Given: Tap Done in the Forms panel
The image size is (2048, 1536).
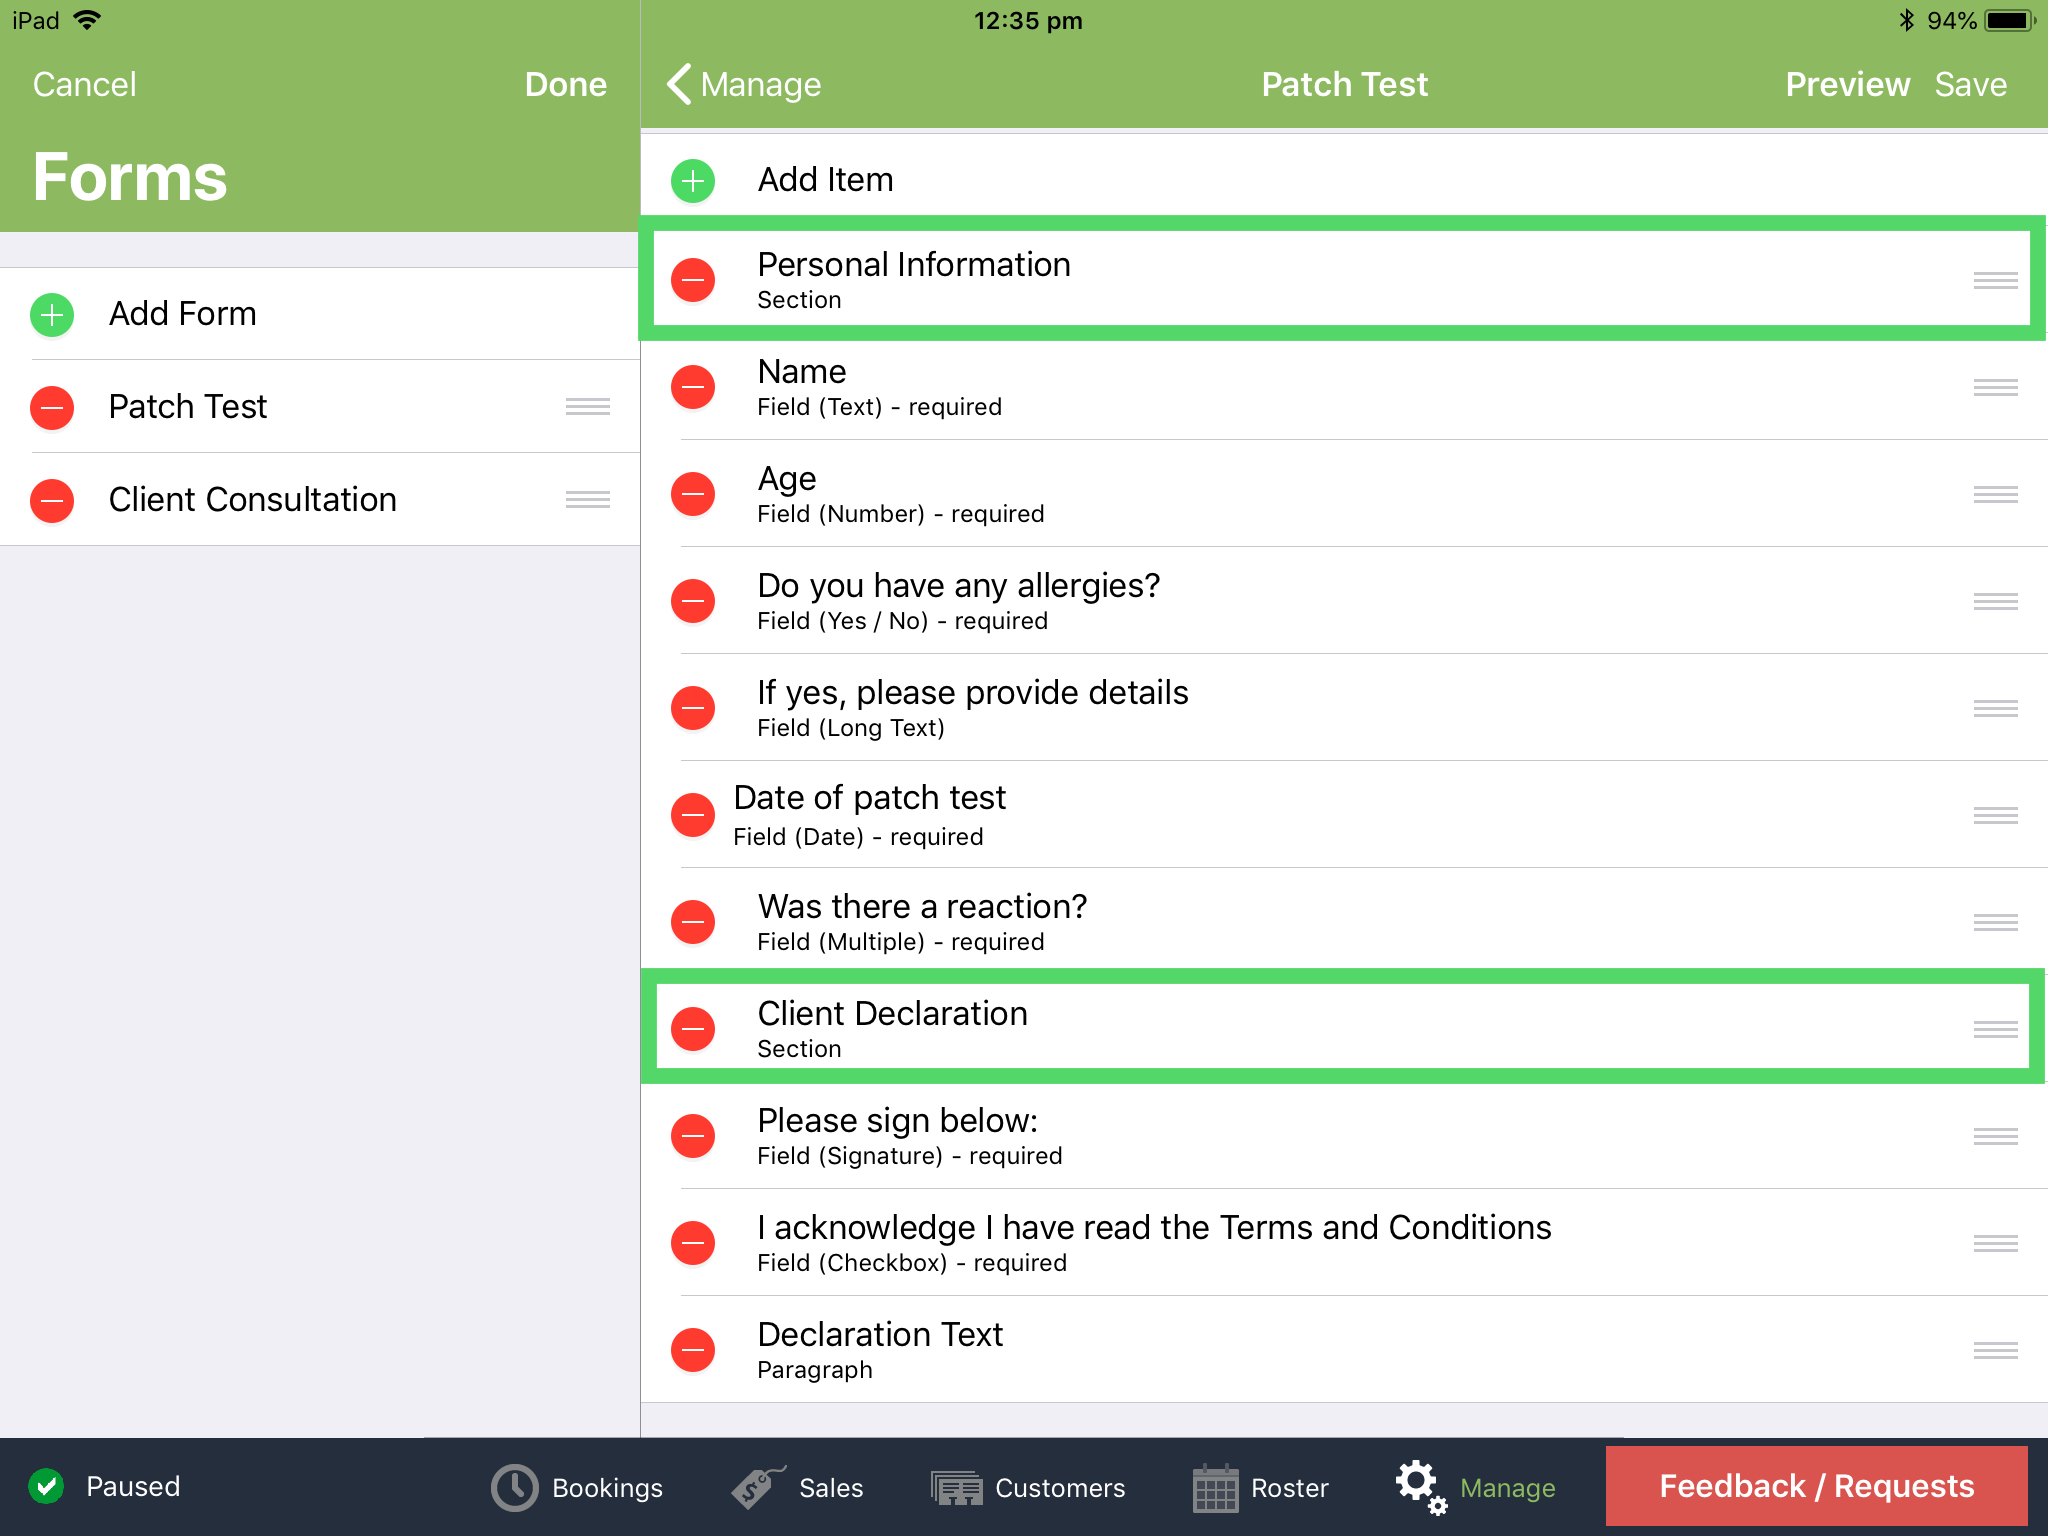Looking at the screenshot, I should pos(565,84).
